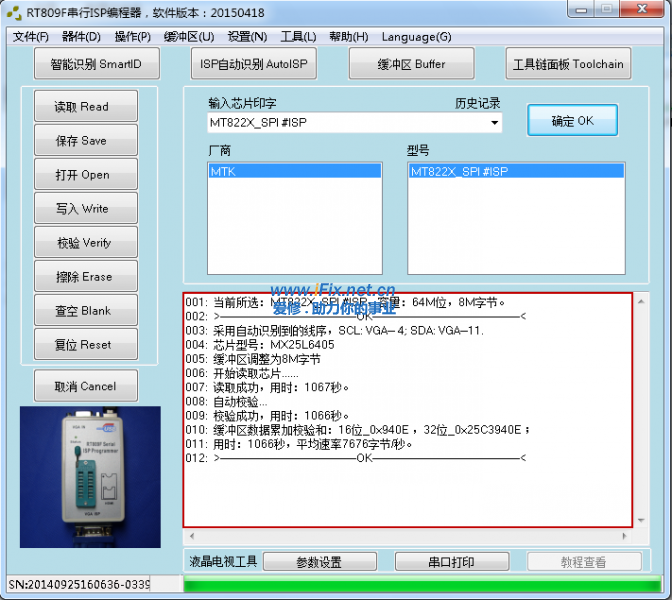
Task: Run Blank check button
Action: click(82, 311)
